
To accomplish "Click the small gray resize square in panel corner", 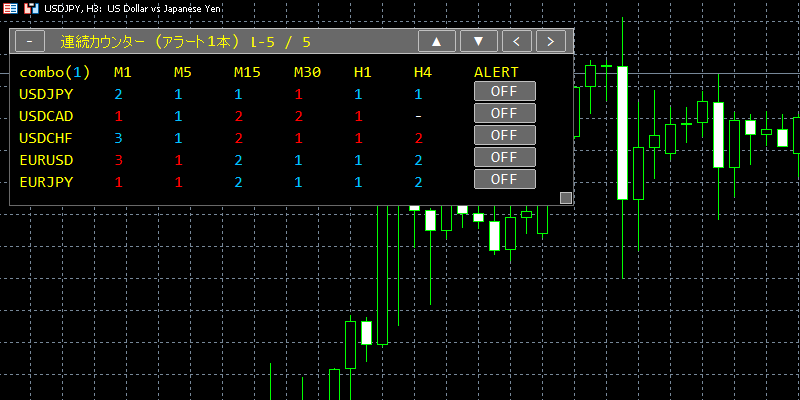I will pyautogui.click(x=566, y=198).
